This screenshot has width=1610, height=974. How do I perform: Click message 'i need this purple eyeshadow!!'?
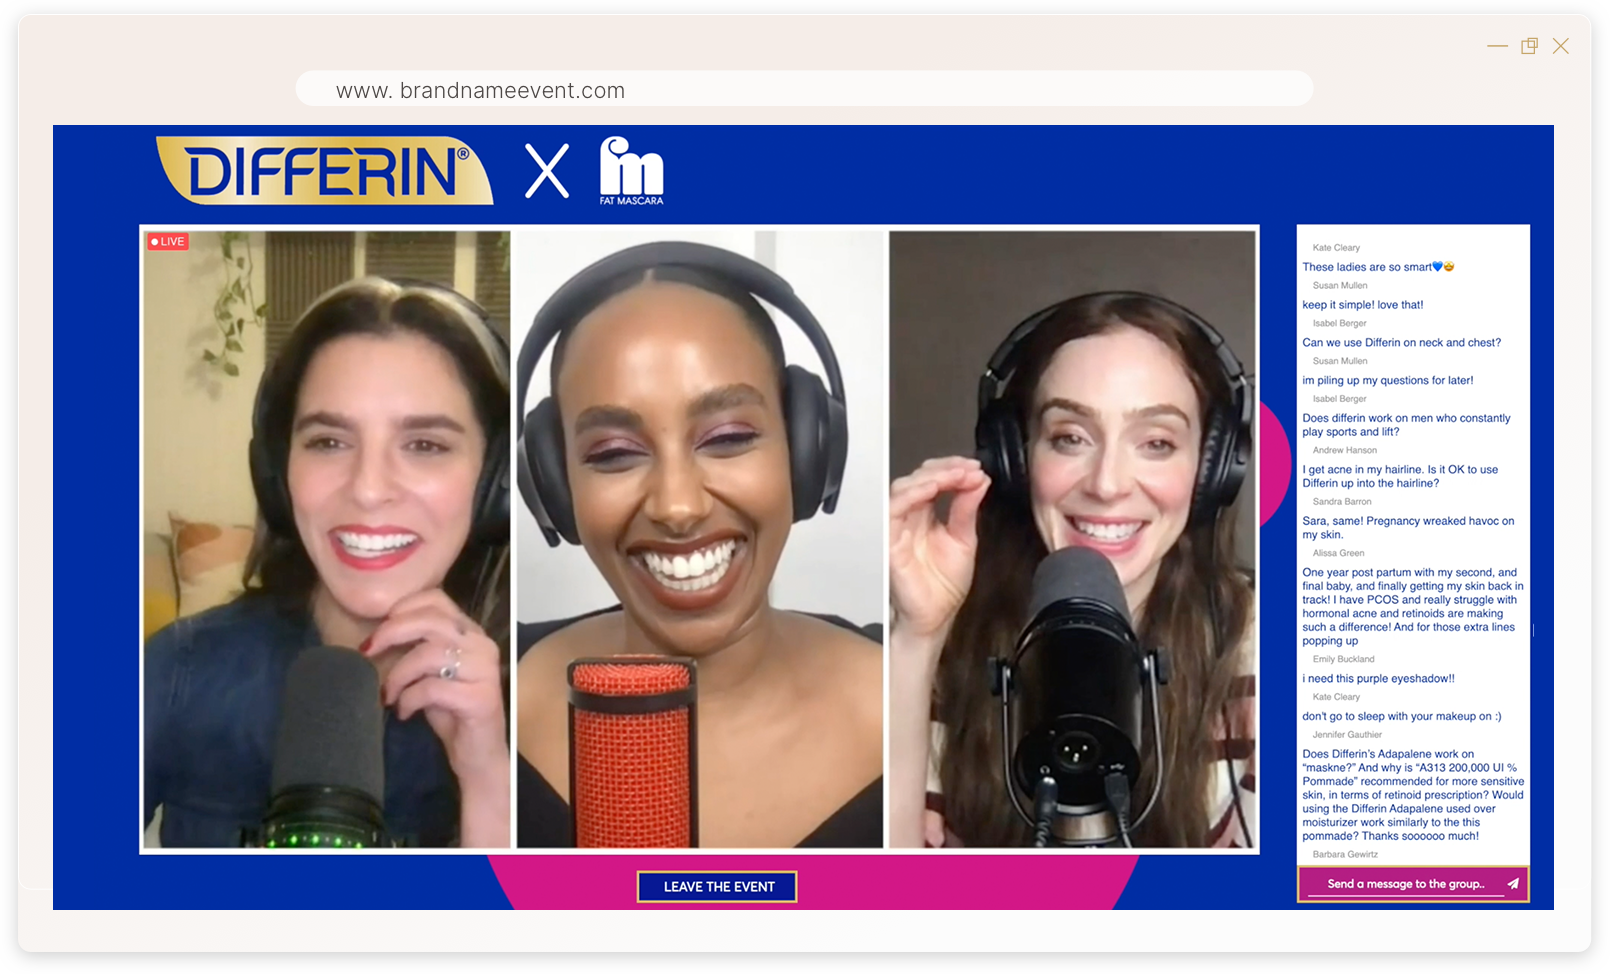pos(1378,679)
